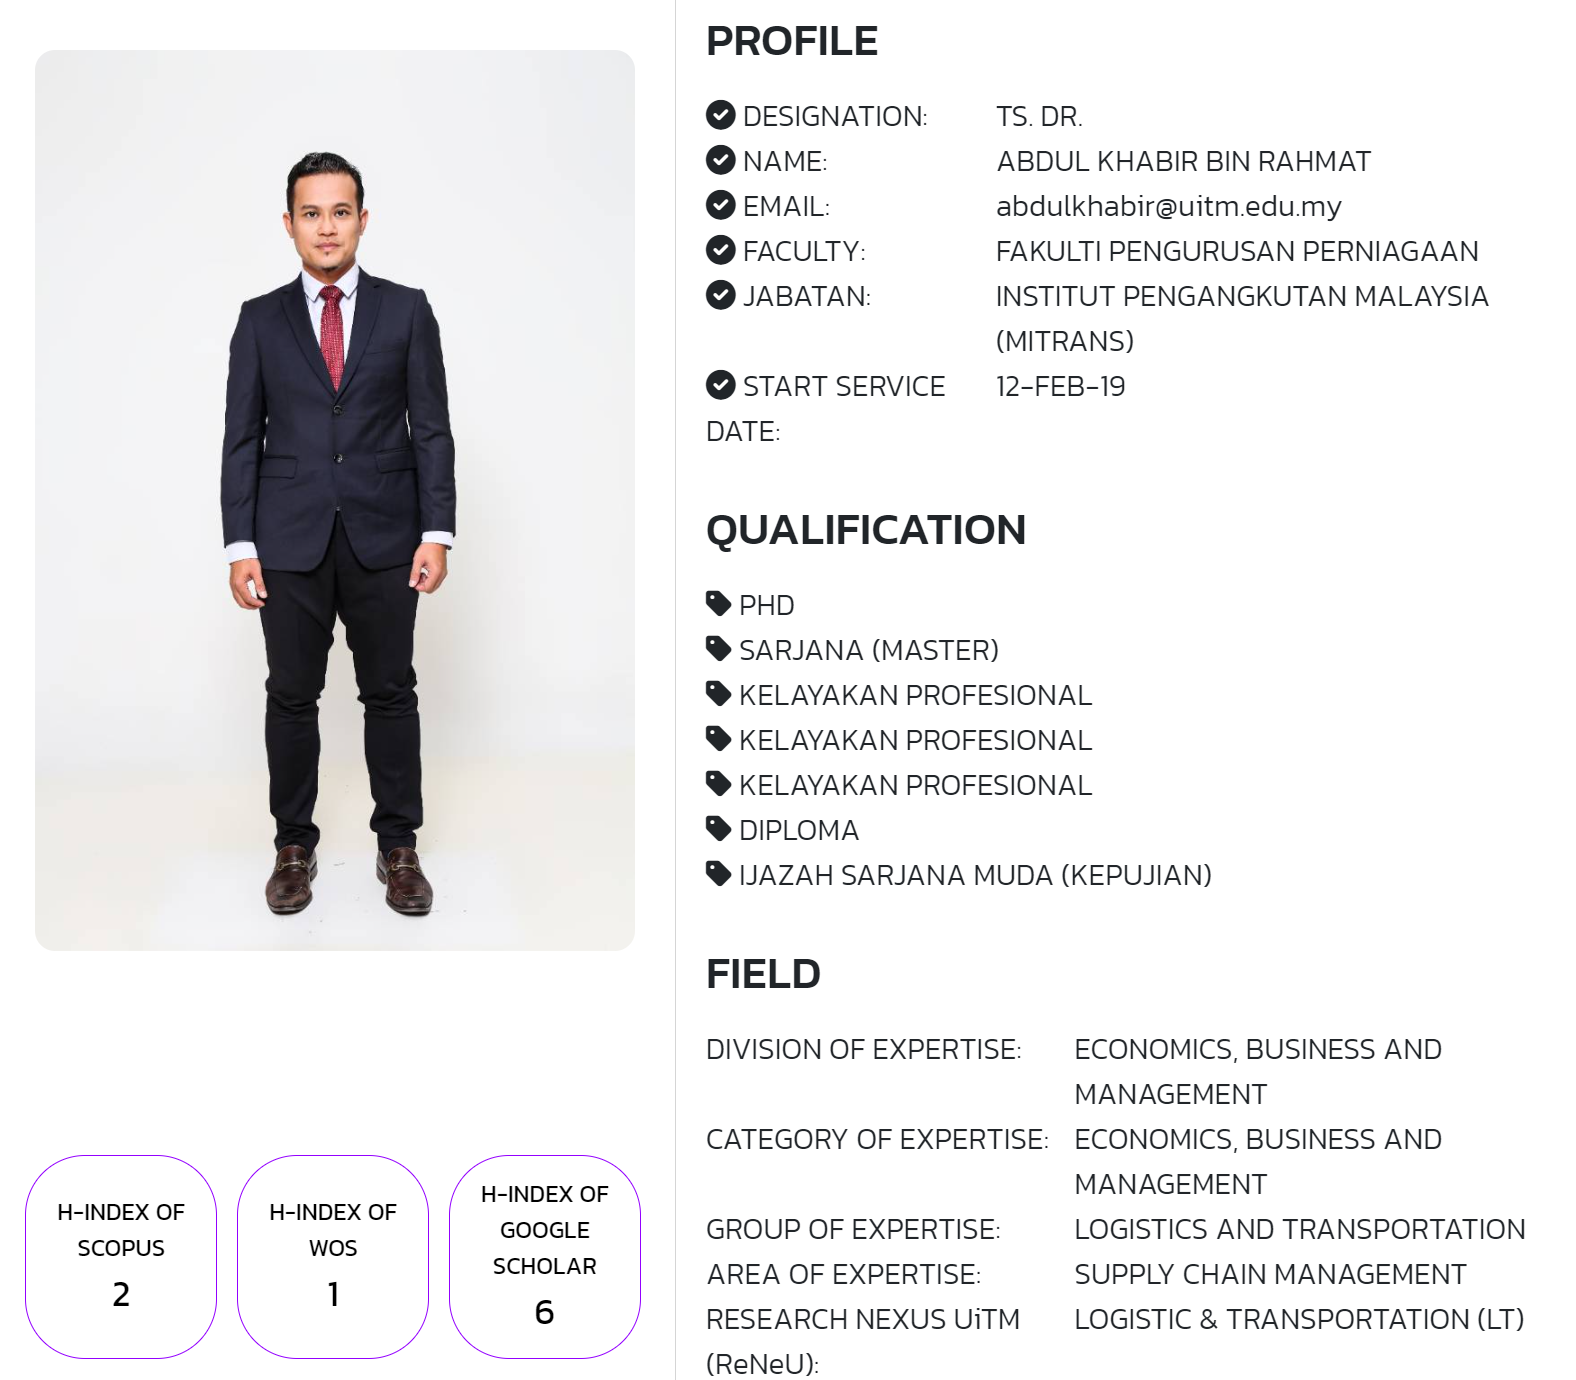
Task: Click the check icon next to EMAIL
Action: click(x=720, y=205)
